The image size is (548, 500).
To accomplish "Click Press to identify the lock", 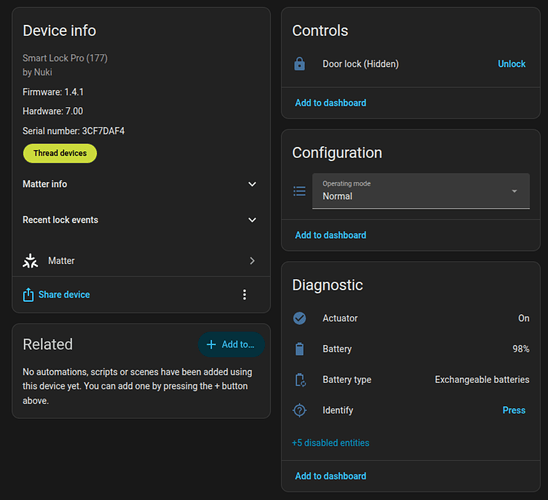I will pyautogui.click(x=514, y=410).
